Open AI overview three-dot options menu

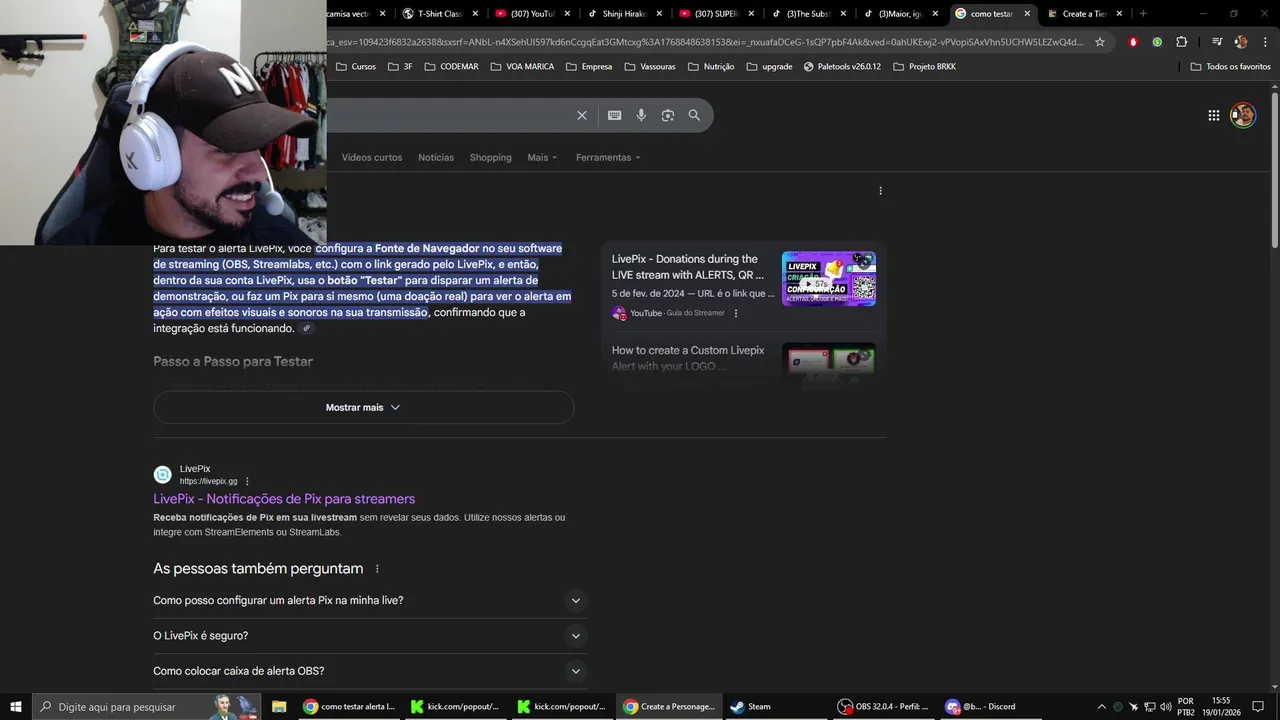tap(880, 191)
